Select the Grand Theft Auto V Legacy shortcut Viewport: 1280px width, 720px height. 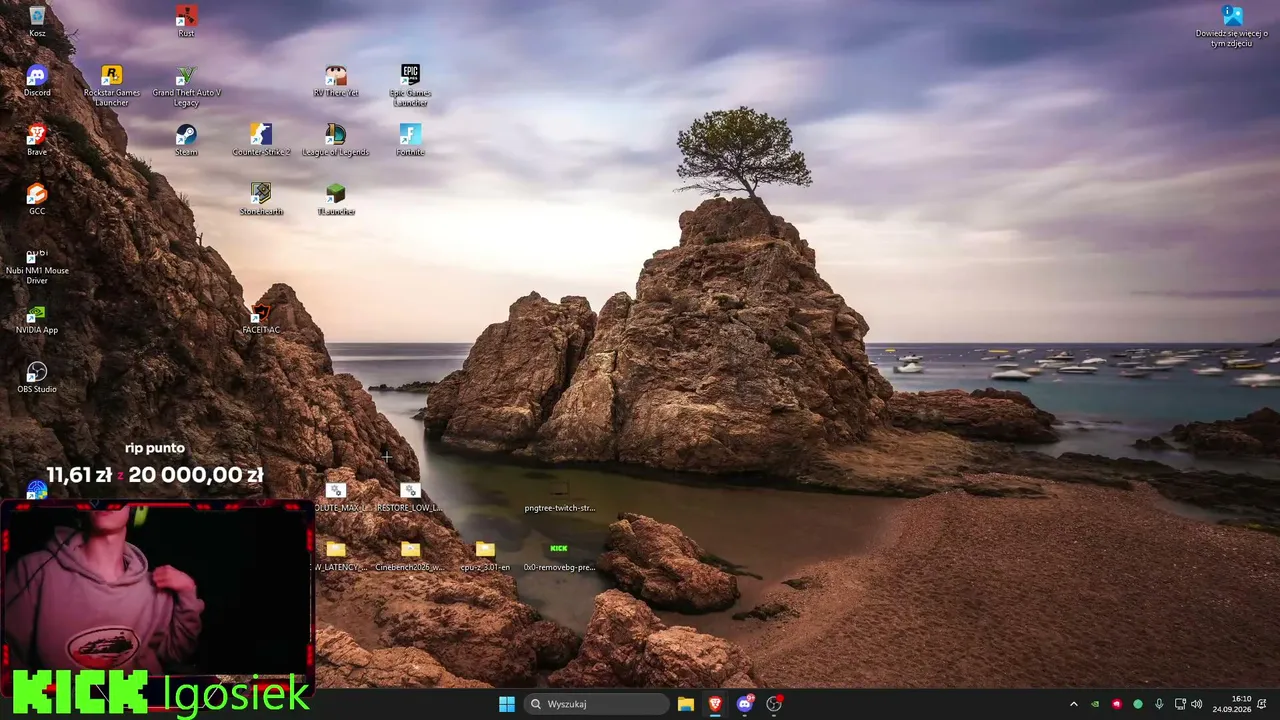click(x=186, y=86)
